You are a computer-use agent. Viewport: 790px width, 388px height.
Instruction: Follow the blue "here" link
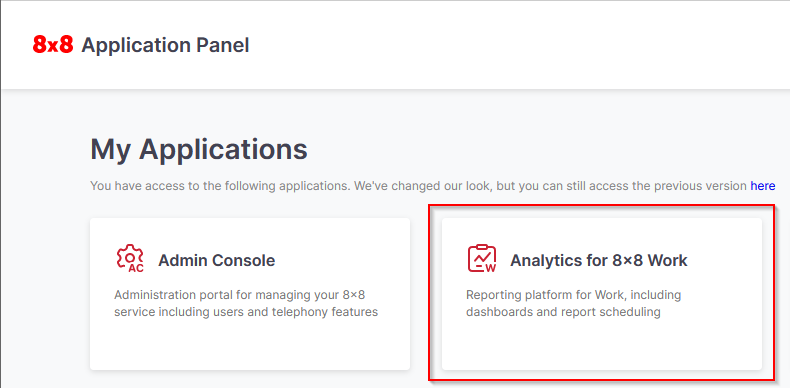click(x=763, y=186)
